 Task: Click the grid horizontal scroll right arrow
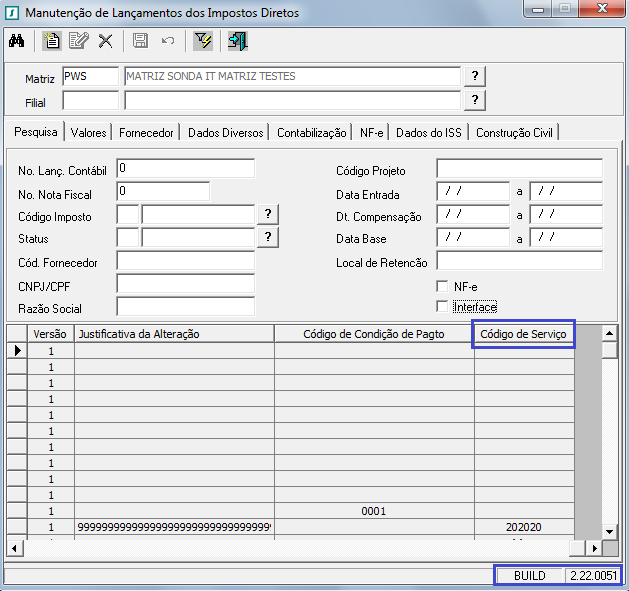pos(595,548)
